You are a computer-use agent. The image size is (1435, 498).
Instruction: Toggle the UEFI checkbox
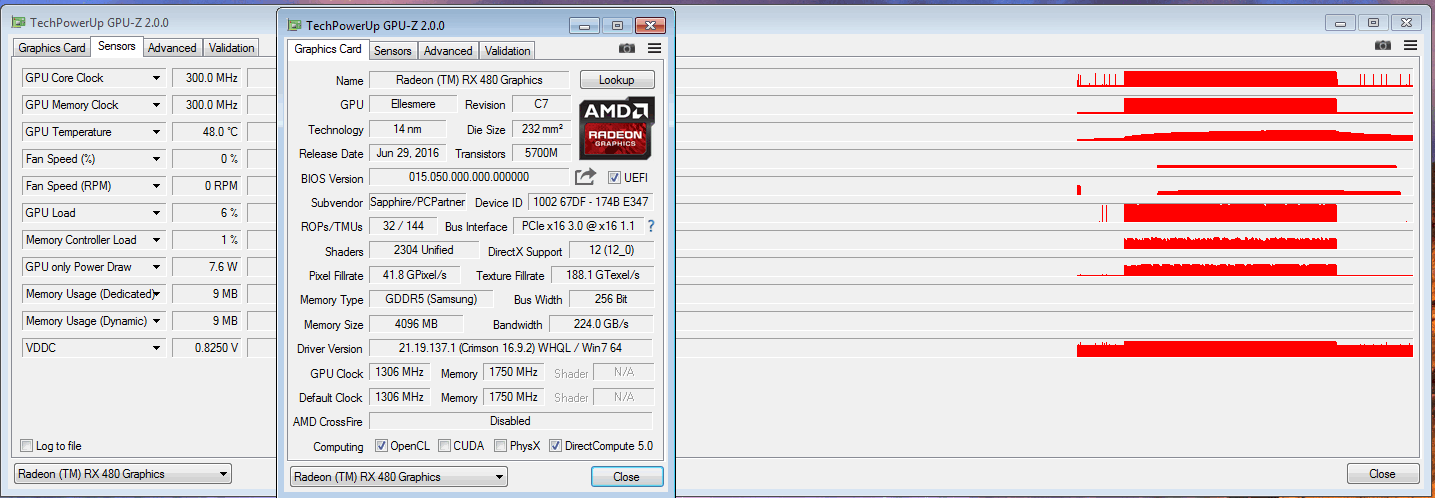pyautogui.click(x=615, y=178)
